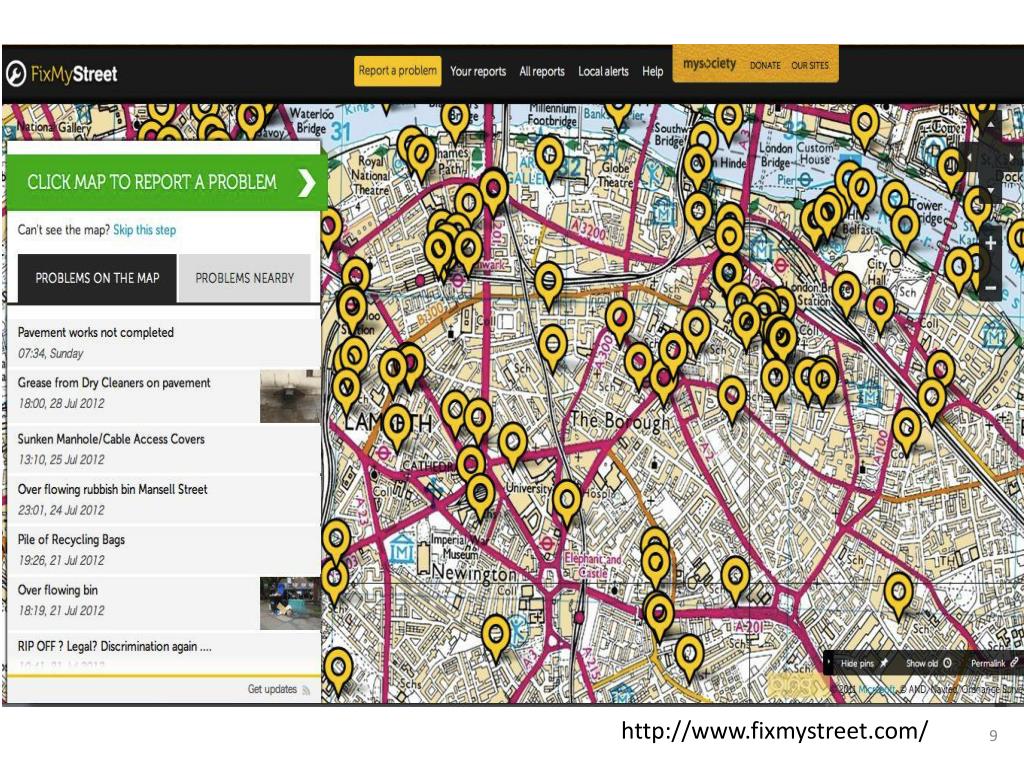1024x768 pixels.
Task: Open the Over flowing bin report from 18:19
Action: [163, 603]
